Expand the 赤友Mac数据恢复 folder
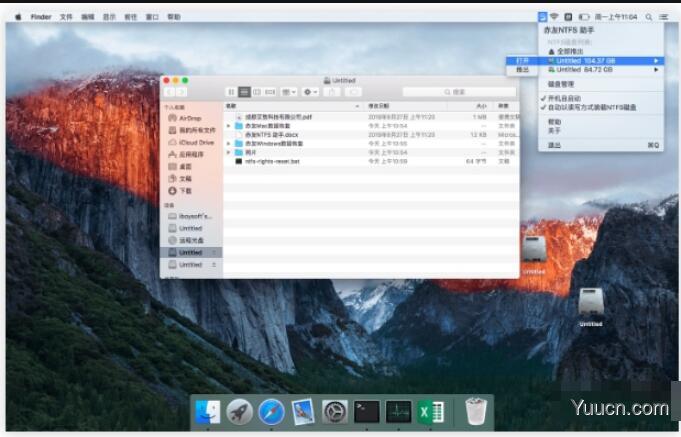This screenshot has height=437, width=681. click(228, 126)
